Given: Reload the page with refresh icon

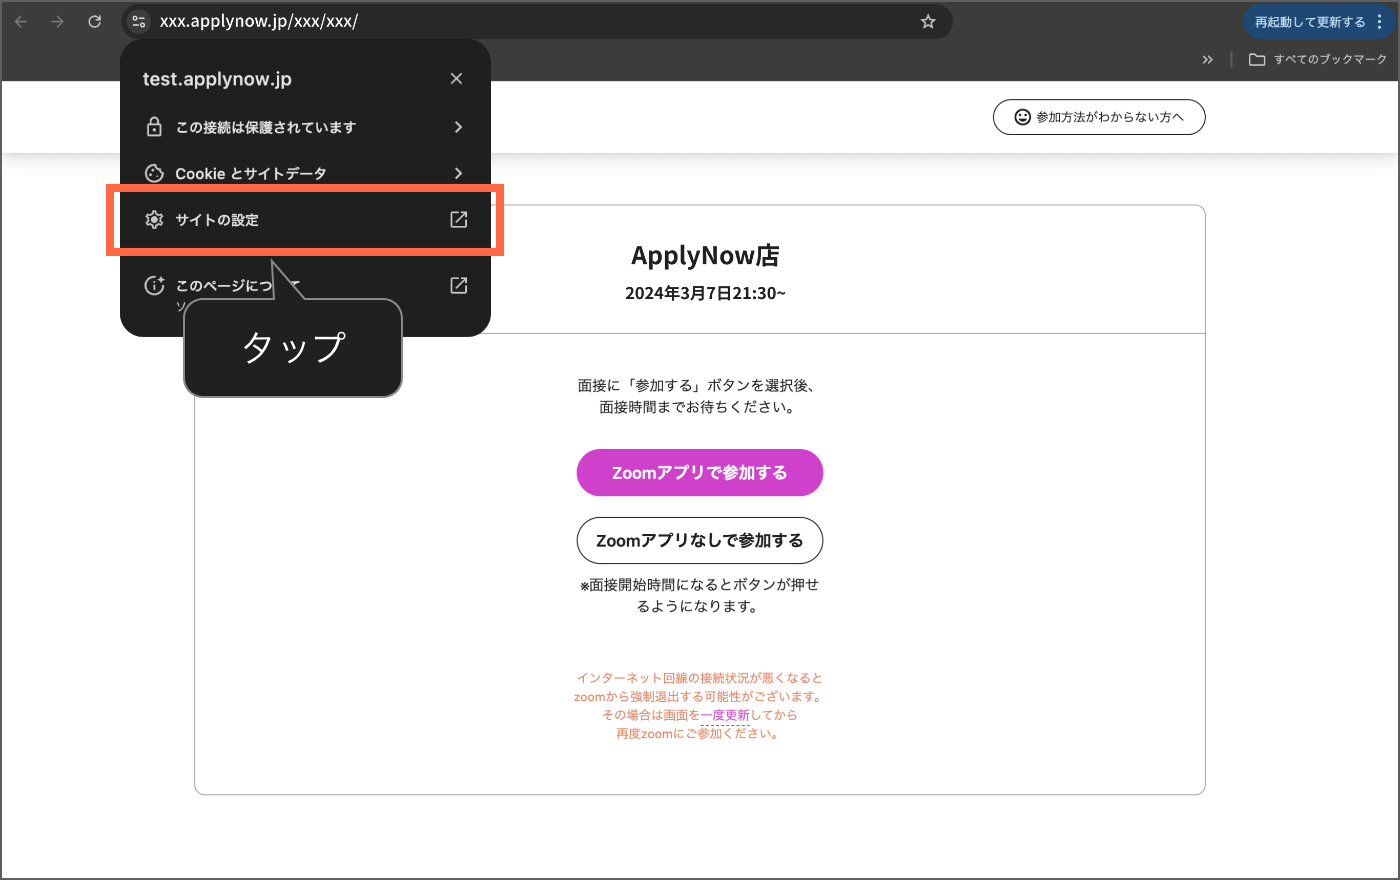Looking at the screenshot, I should [x=94, y=21].
